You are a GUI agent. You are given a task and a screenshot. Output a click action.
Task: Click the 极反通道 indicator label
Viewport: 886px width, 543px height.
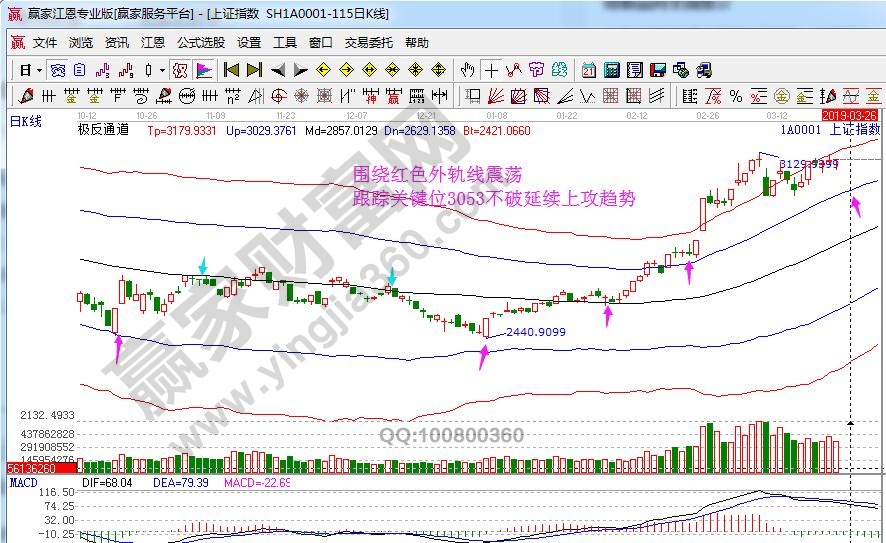103,130
